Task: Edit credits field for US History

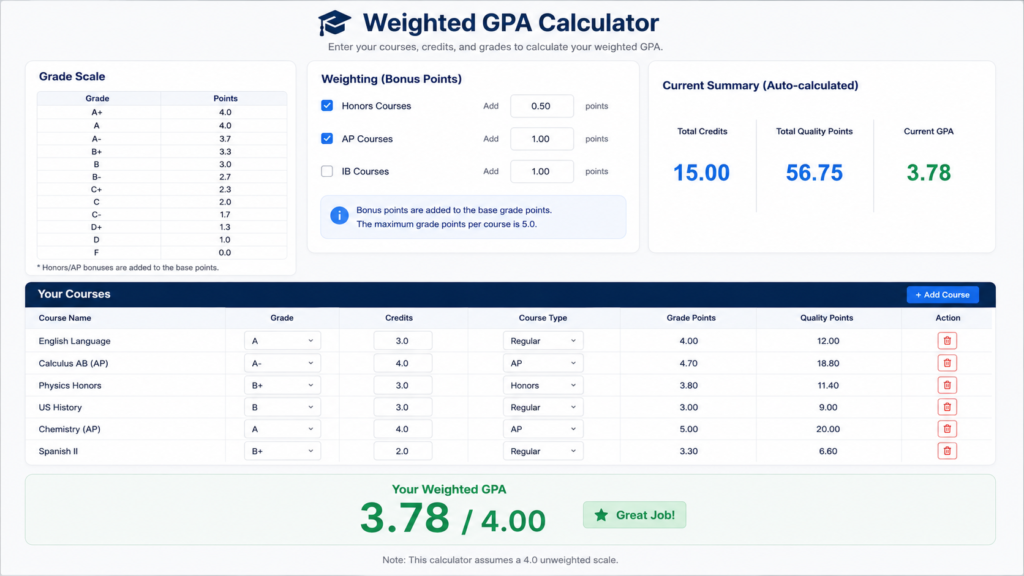Action: [x=402, y=407]
